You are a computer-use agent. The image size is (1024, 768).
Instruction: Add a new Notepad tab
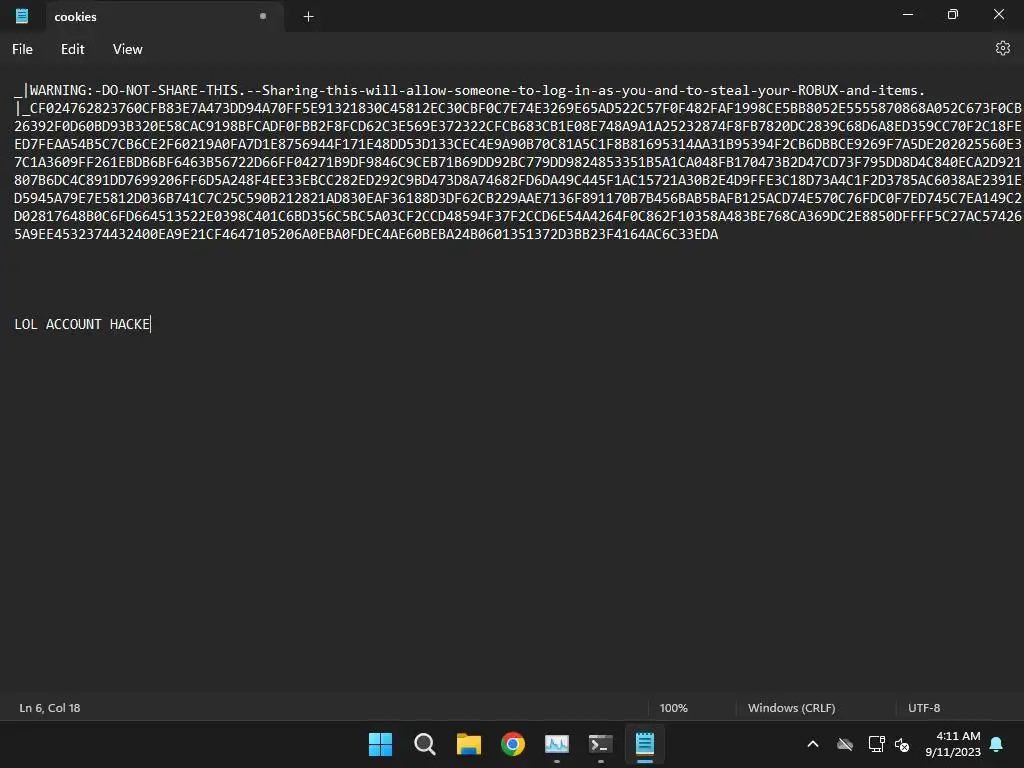pos(308,16)
